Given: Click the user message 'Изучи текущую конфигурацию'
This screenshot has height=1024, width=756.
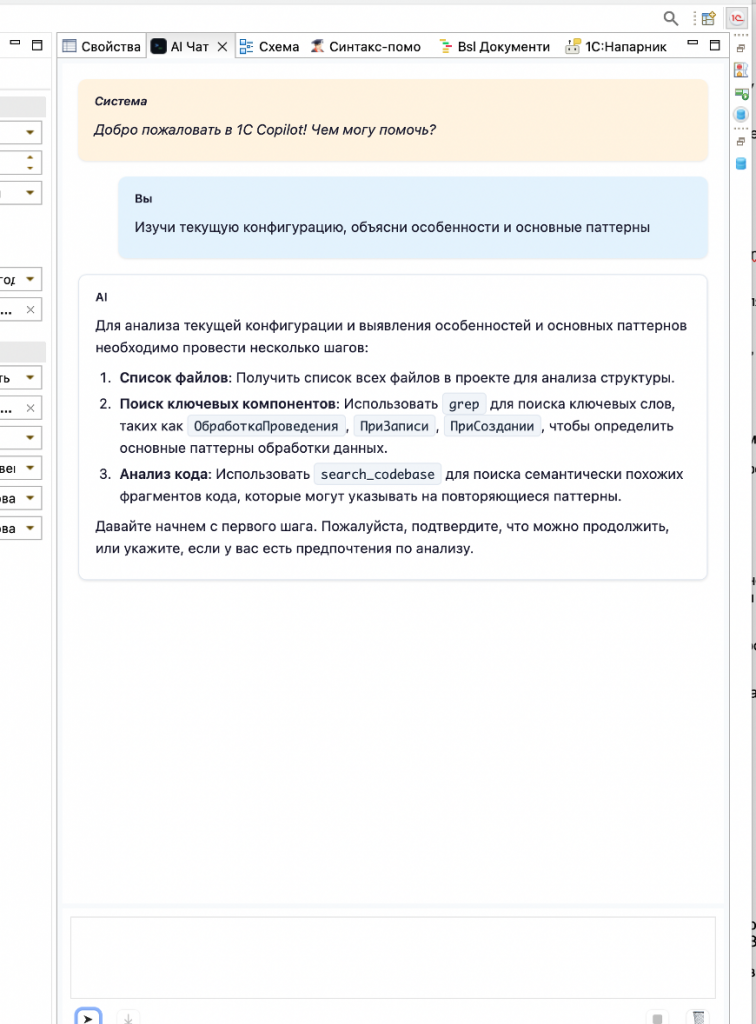Looking at the screenshot, I should coord(241,227).
